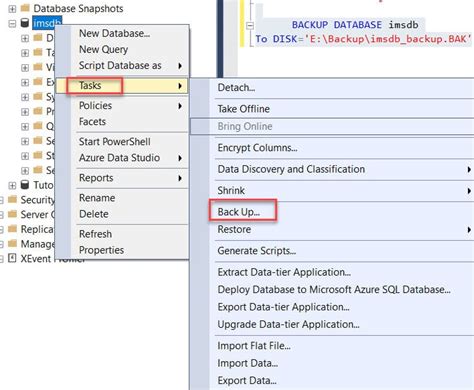Select Facets menu item
The width and height of the screenshot is (474, 390).
pos(123,122)
